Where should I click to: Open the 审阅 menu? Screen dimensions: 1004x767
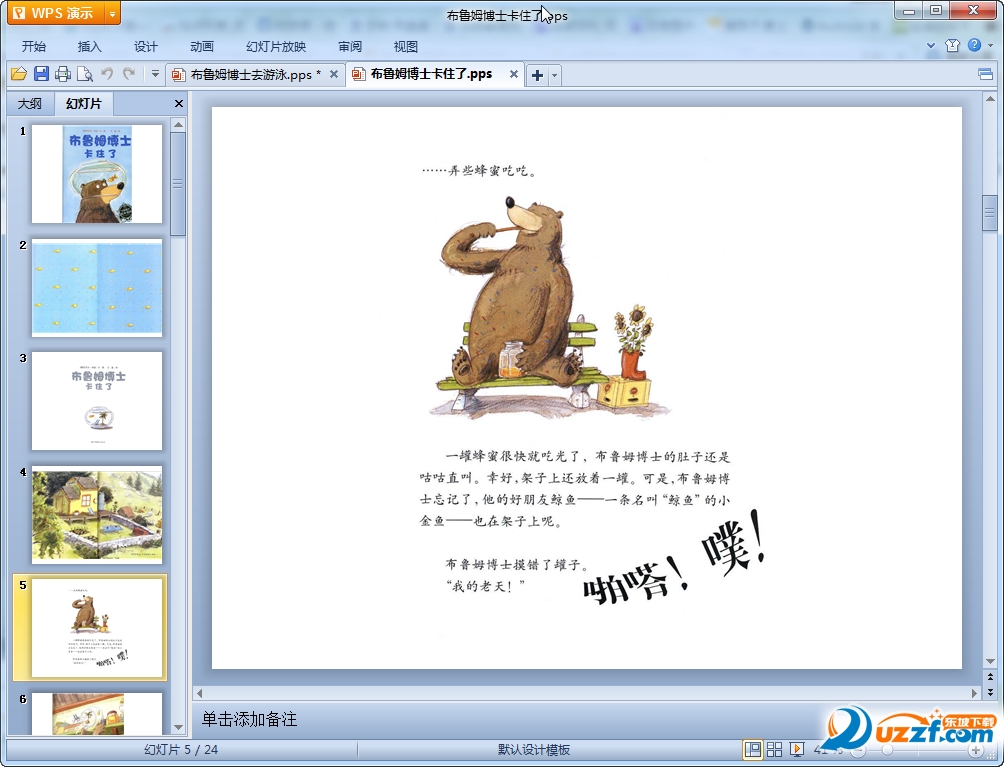[x=350, y=47]
